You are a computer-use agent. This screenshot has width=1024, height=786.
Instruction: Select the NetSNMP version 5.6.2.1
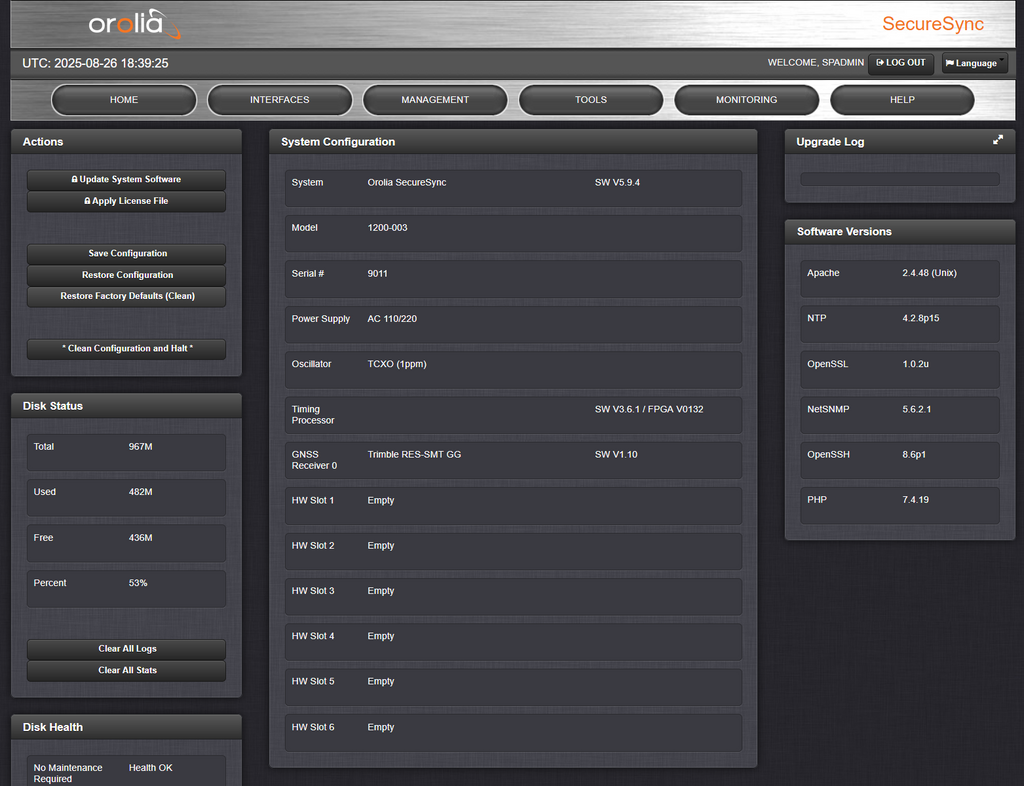(917, 409)
